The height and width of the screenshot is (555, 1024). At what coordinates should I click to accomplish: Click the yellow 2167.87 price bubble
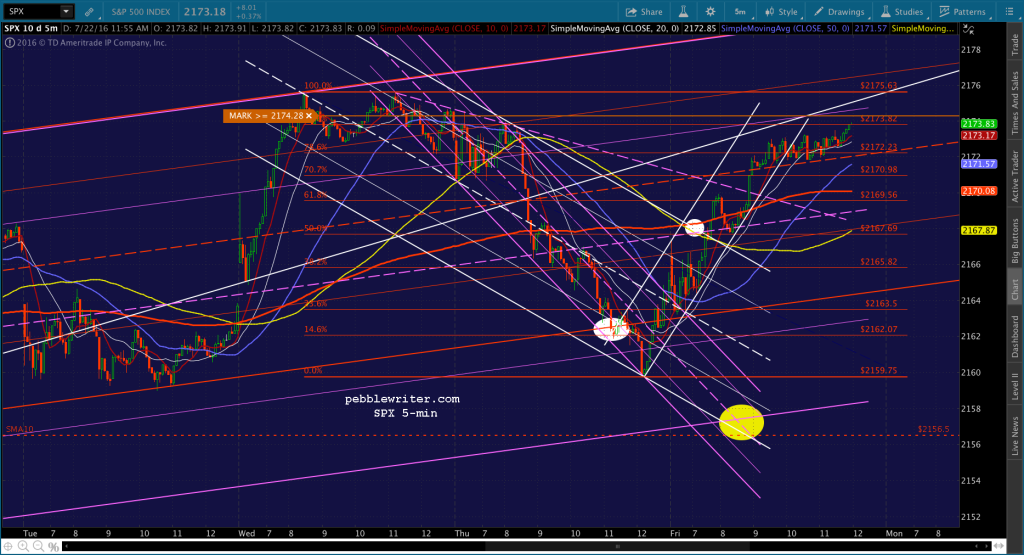(978, 230)
